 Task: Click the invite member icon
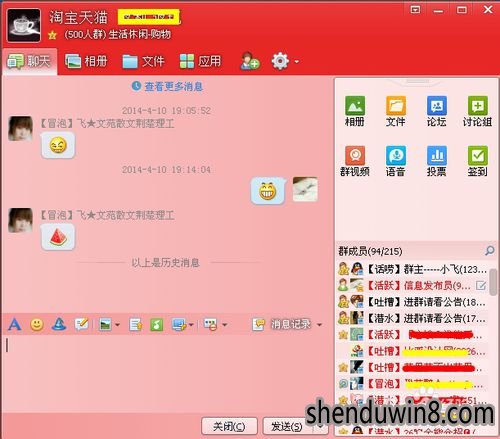pyautogui.click(x=250, y=61)
